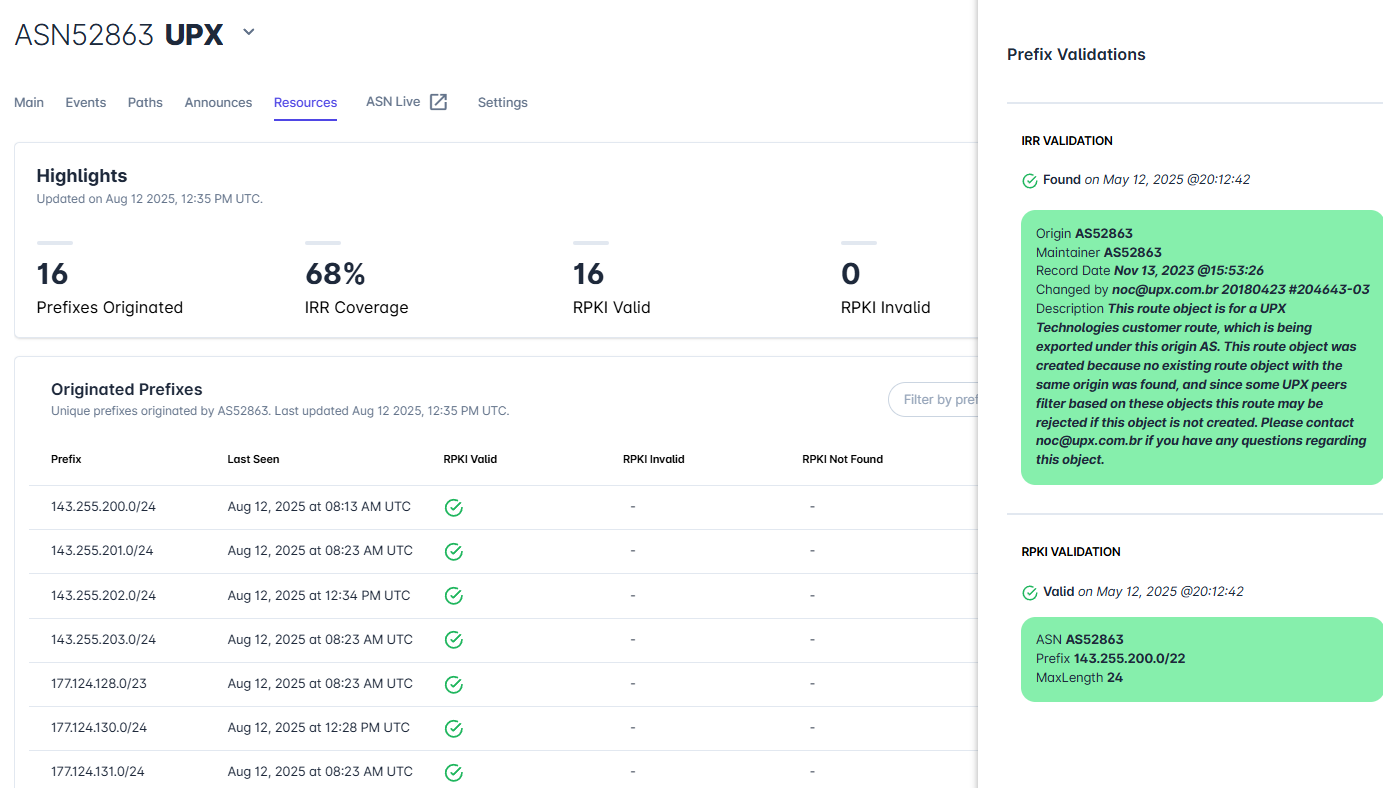Click the RPKI validation Valid check icon
Image resolution: width=1383 pixels, height=788 pixels.
(1030, 593)
